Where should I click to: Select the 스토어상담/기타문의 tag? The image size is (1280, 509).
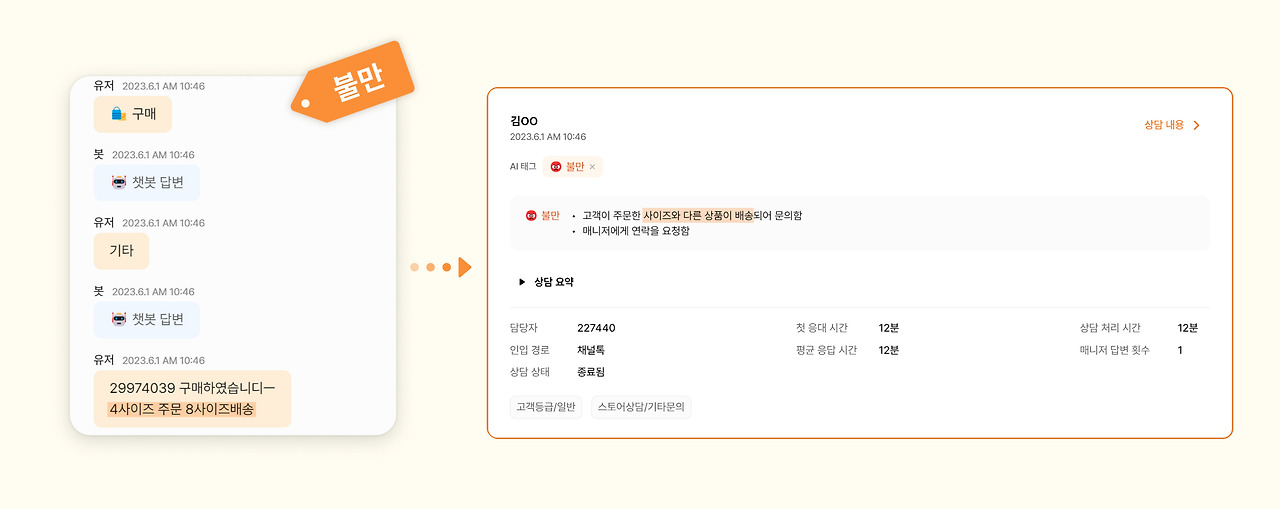coord(641,407)
